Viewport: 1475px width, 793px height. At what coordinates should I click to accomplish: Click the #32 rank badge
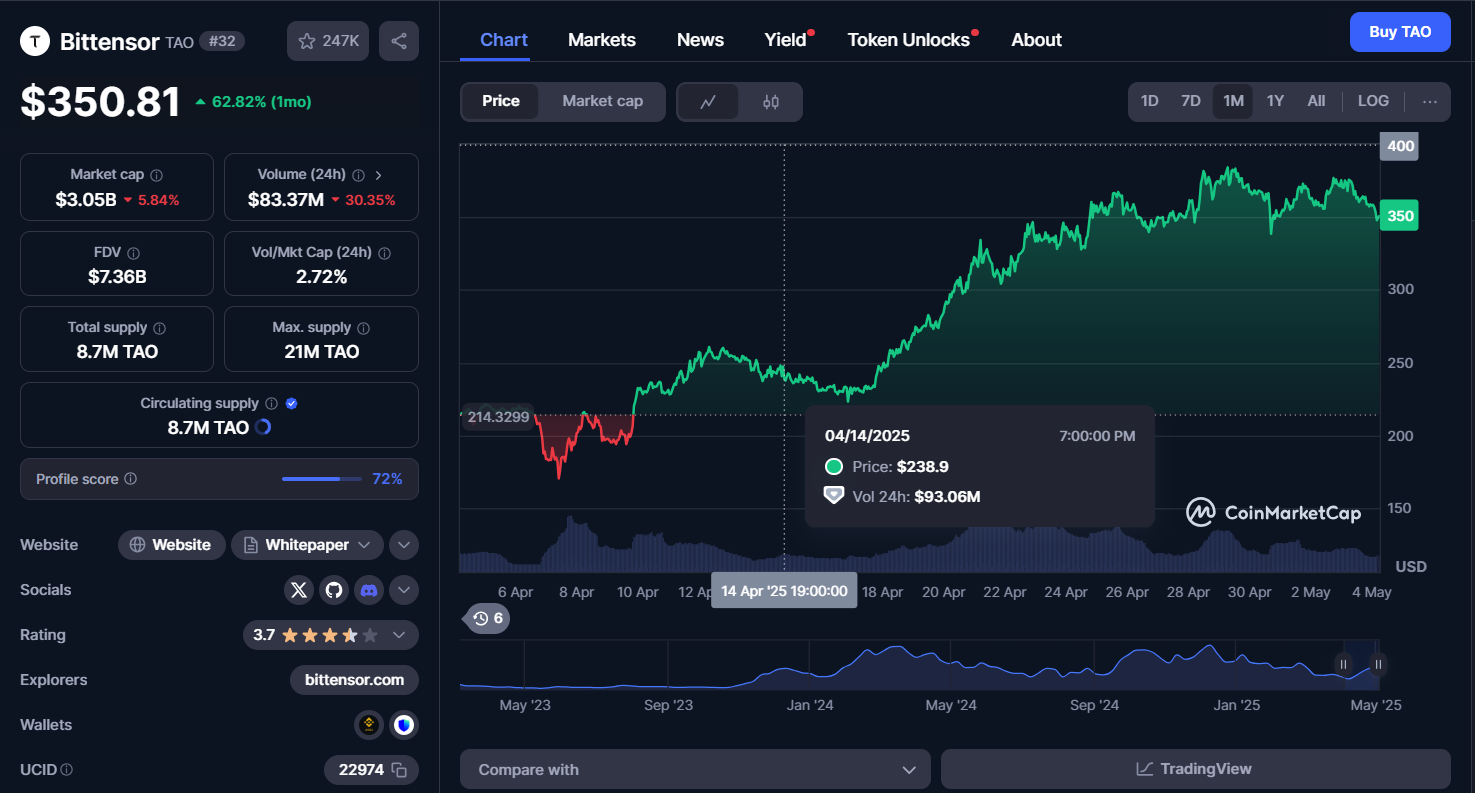(x=222, y=41)
